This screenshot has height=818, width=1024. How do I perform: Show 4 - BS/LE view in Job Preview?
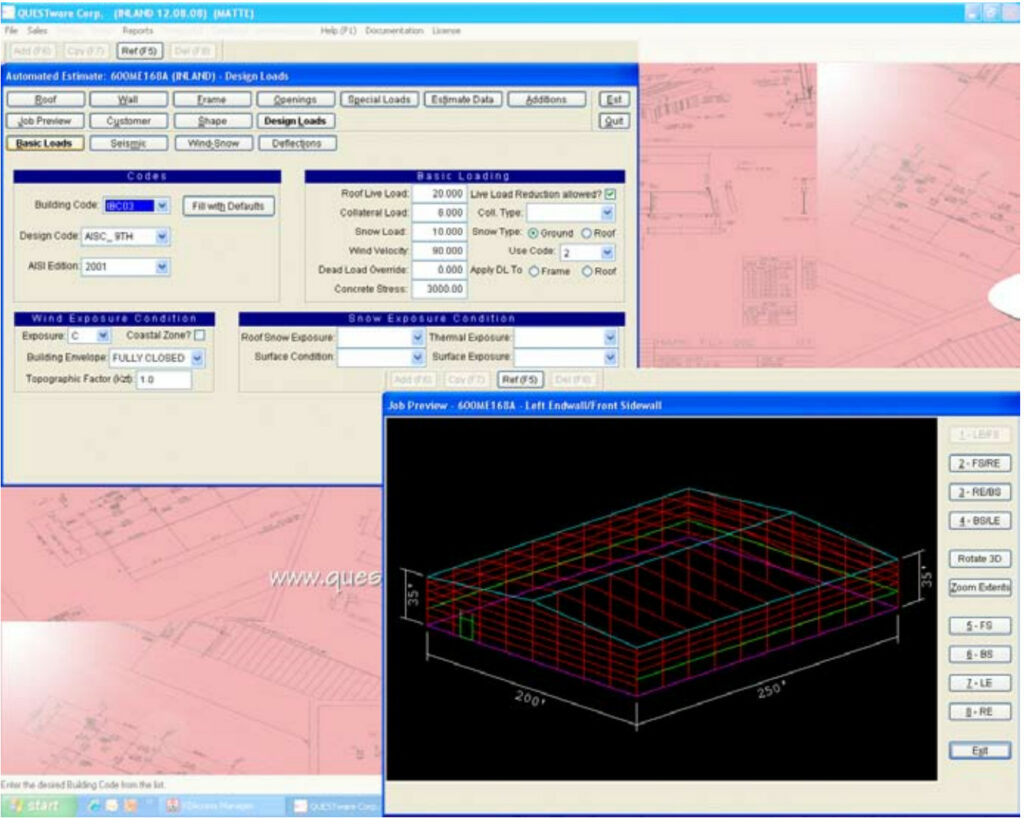(x=980, y=521)
